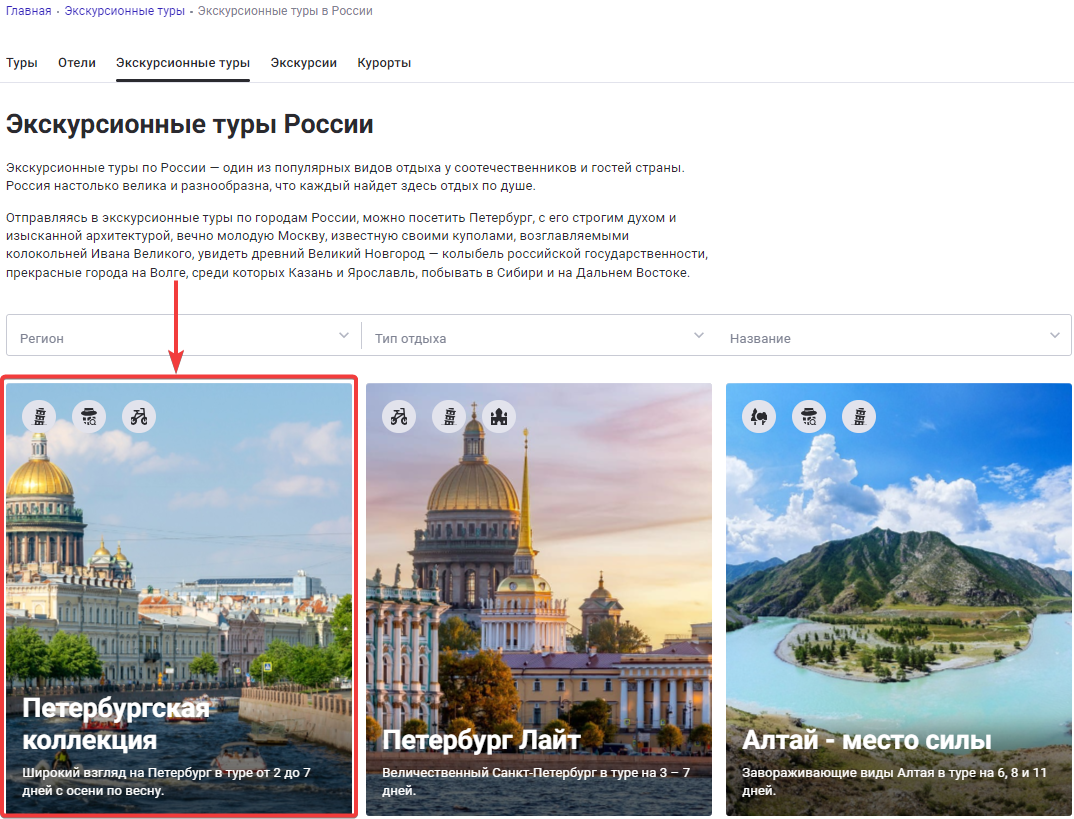This screenshot has height=819, width=1074.
Task: Click bicycle icon on Петербург Лайт card
Action: point(399,416)
